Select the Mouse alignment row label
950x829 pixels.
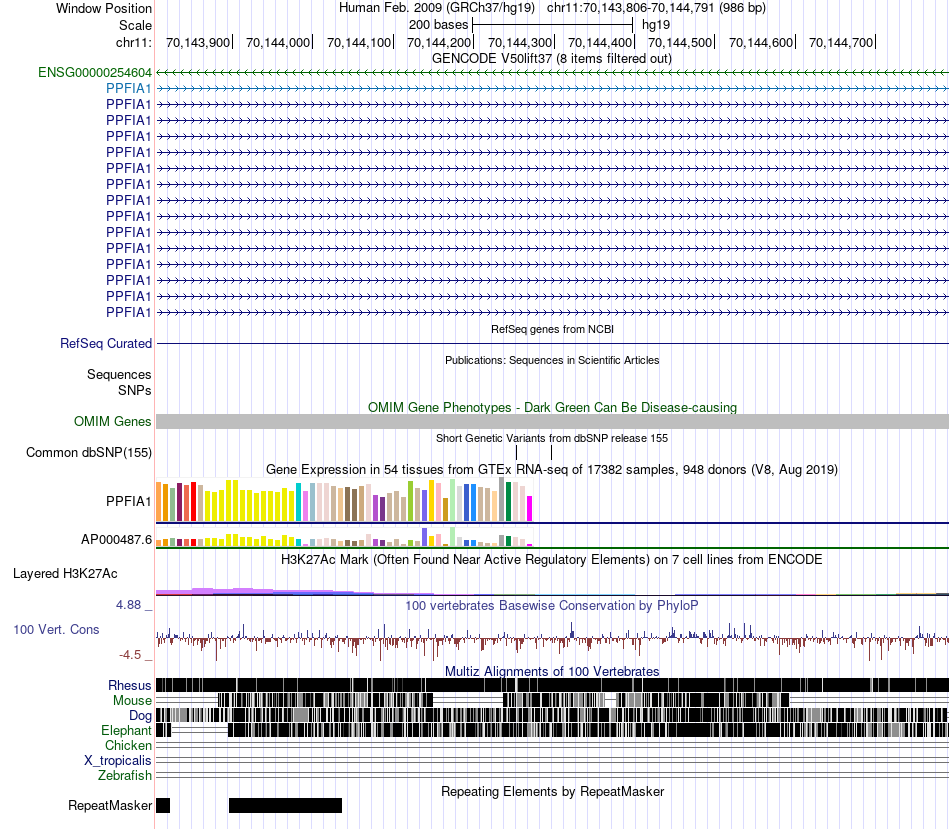pyautogui.click(x=132, y=701)
